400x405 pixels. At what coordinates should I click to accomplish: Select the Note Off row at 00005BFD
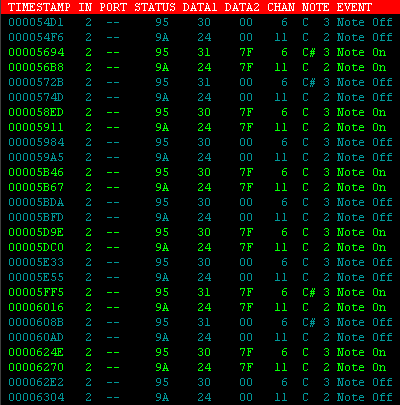click(200, 217)
